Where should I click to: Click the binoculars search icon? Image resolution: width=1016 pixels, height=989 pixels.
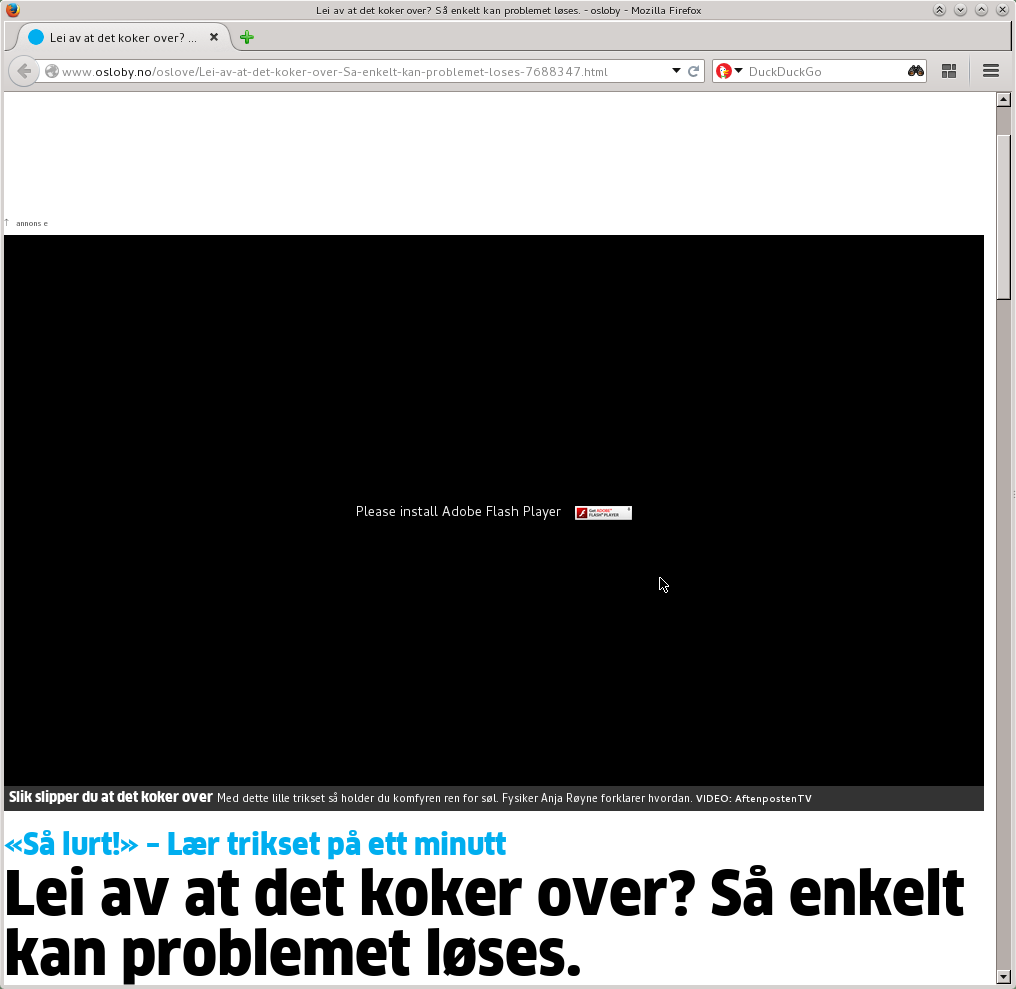pos(916,71)
